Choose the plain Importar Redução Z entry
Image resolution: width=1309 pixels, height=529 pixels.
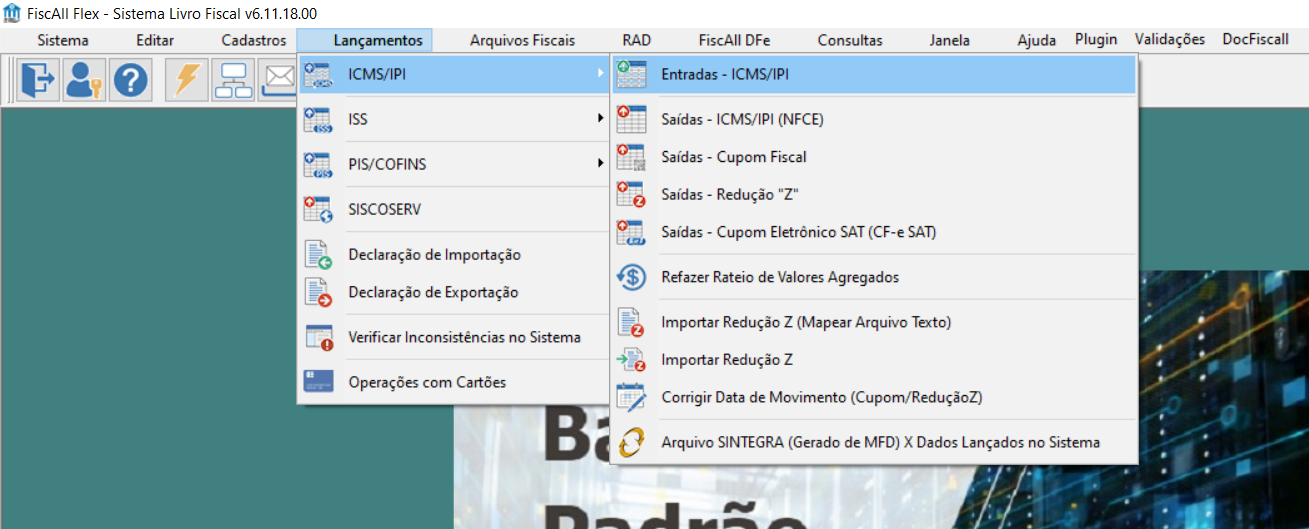[x=873, y=359]
